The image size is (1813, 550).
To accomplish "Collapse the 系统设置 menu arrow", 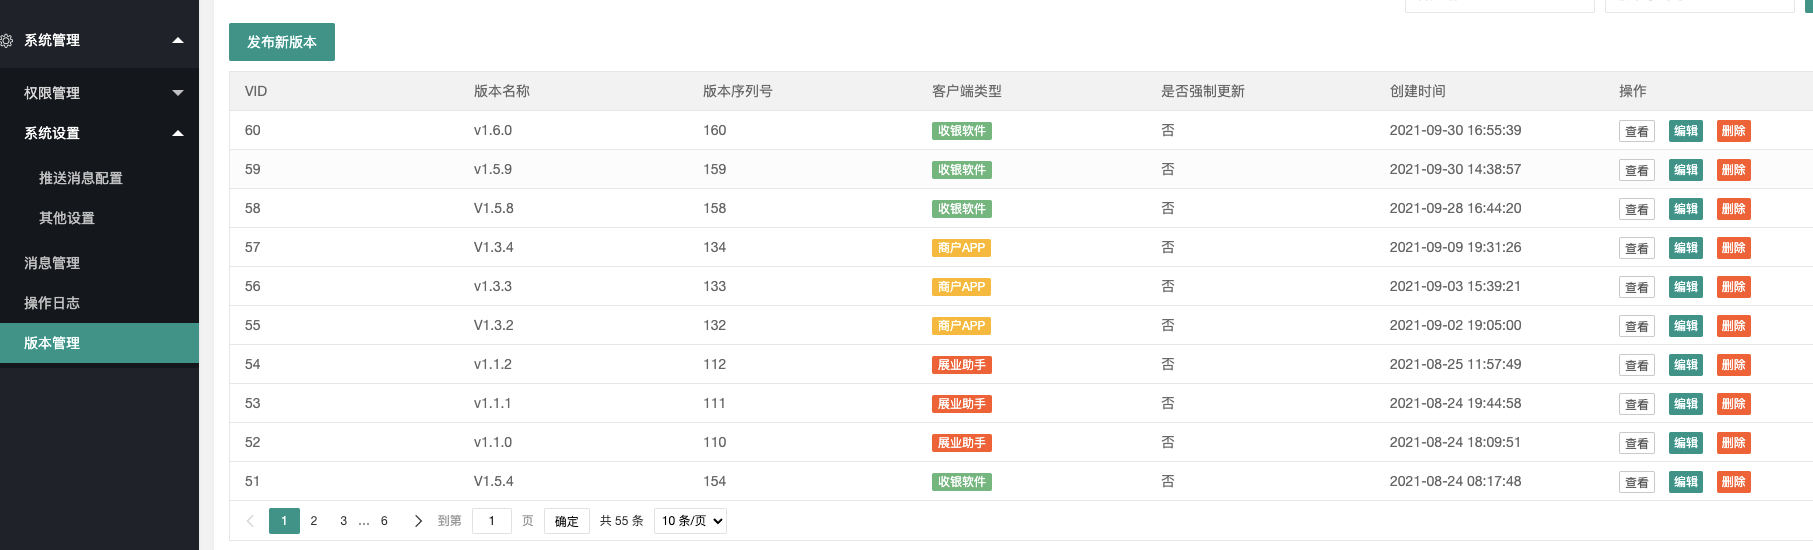I will (178, 133).
